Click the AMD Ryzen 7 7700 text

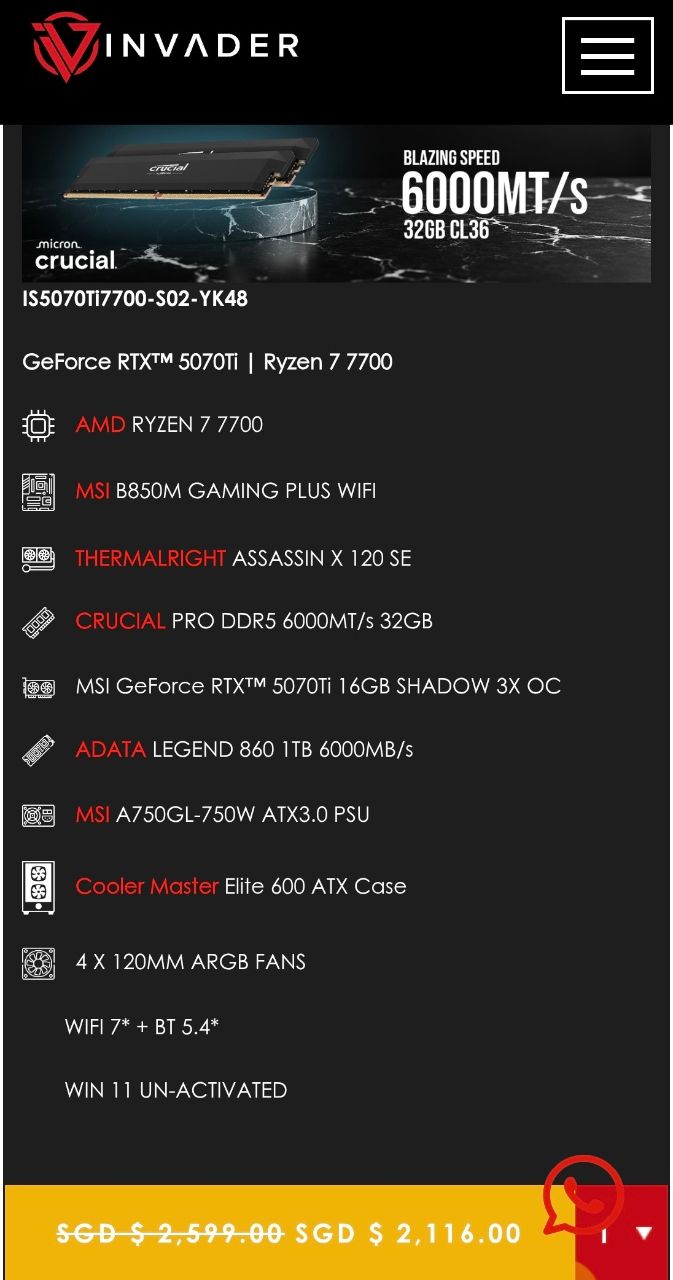pos(169,425)
